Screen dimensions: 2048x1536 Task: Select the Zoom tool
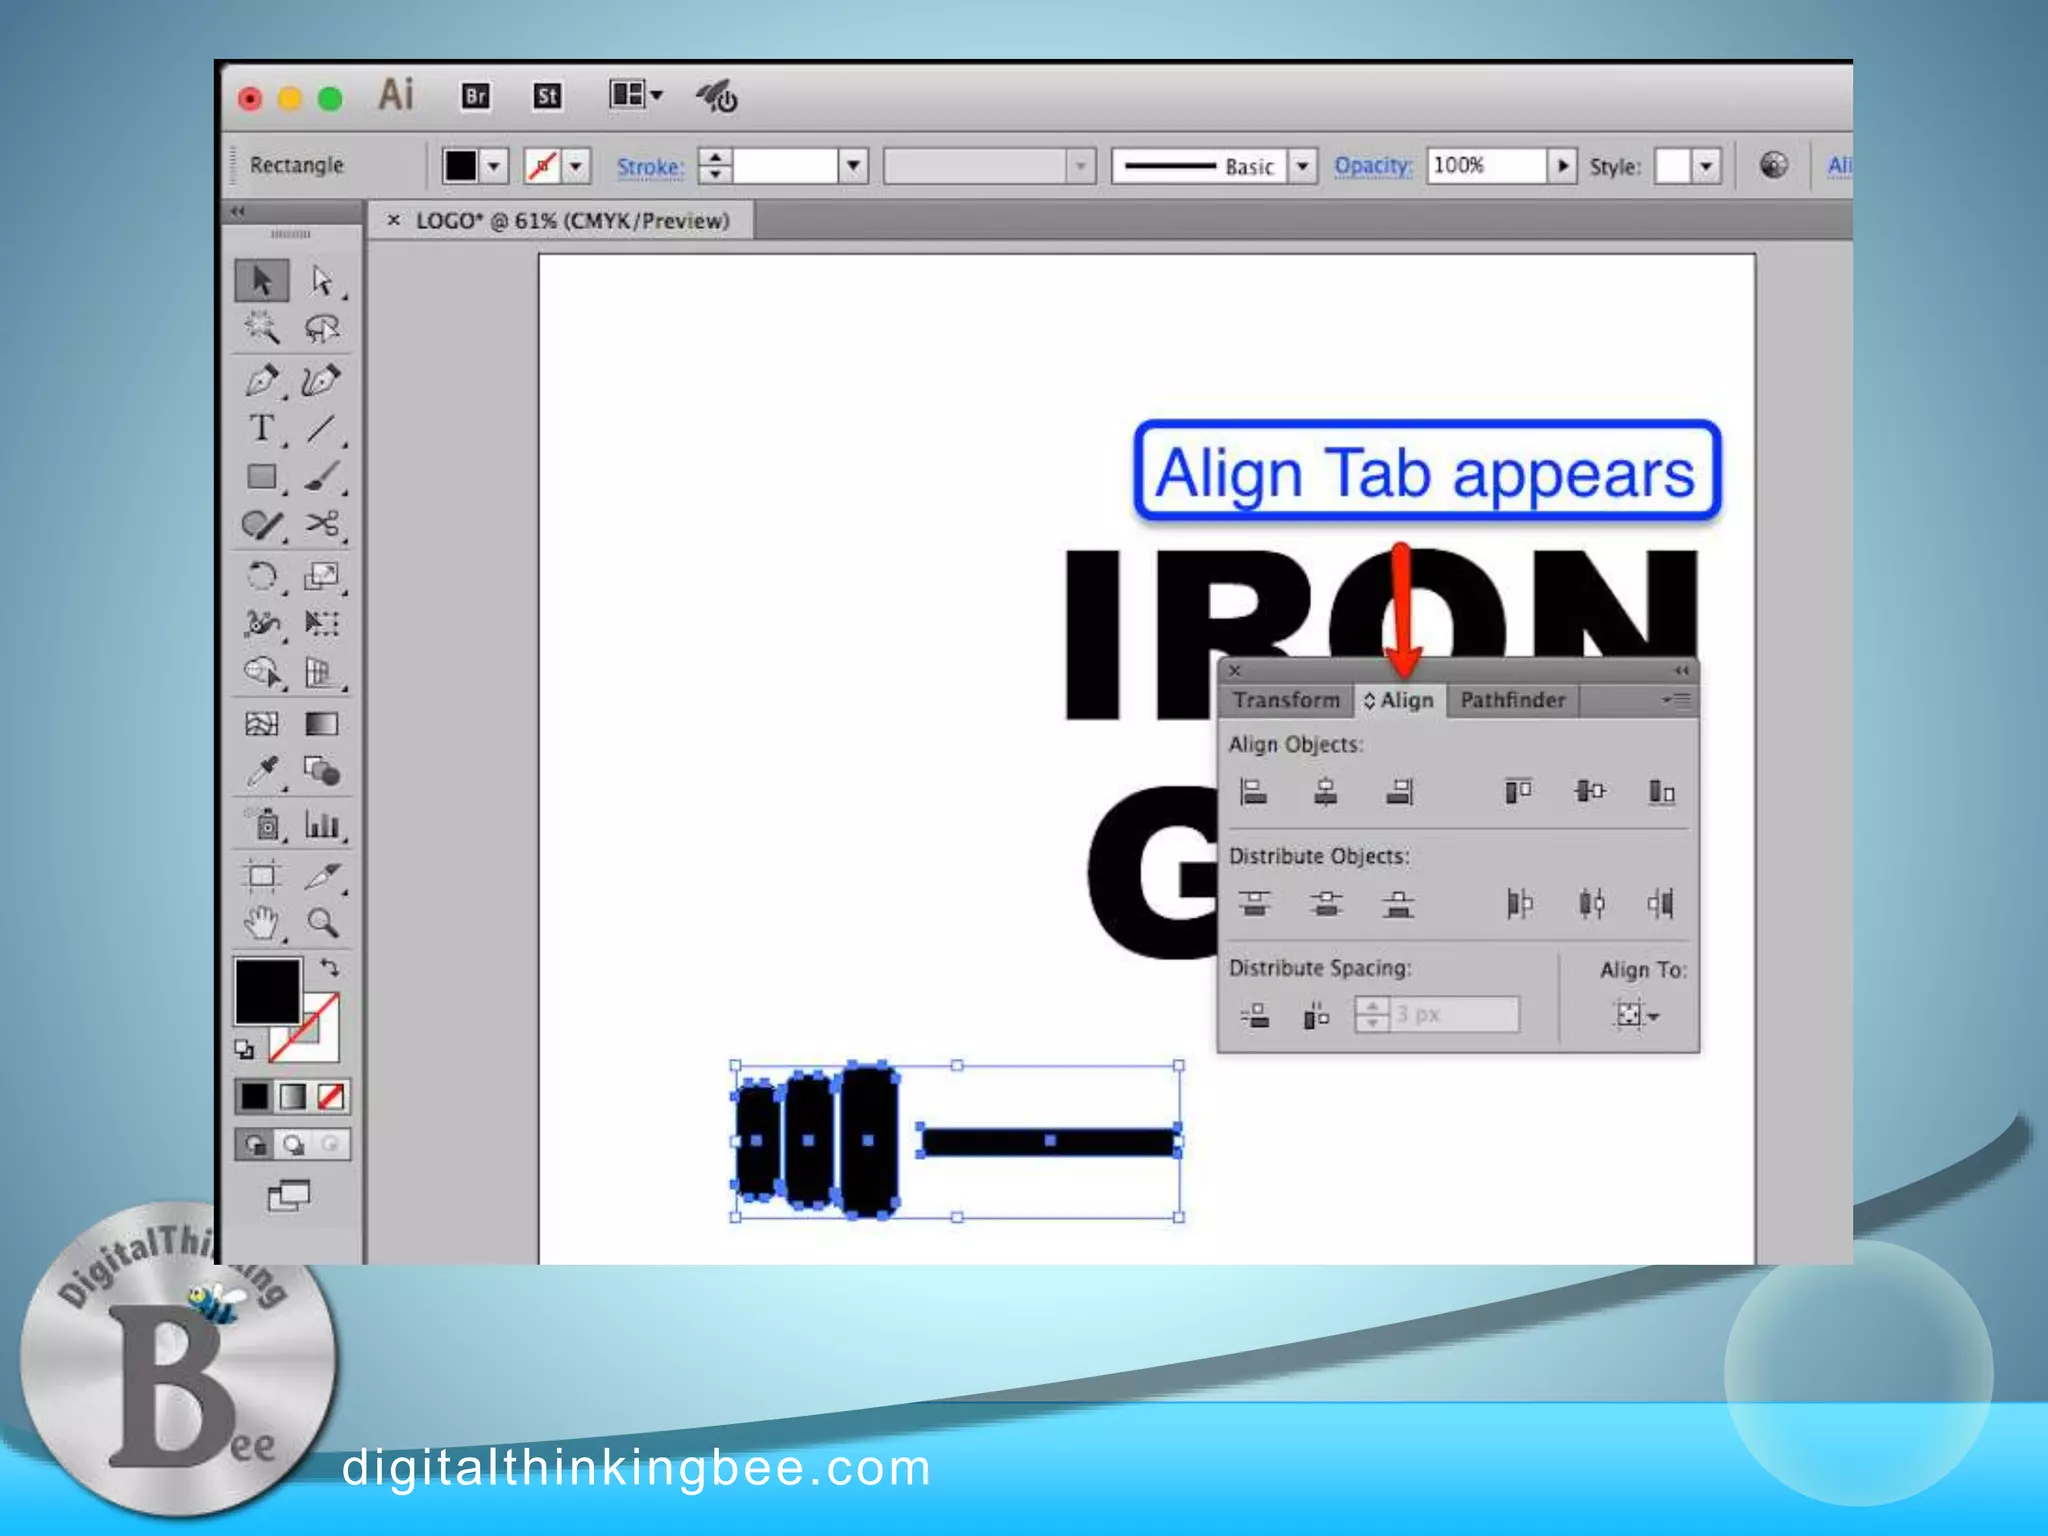[x=322, y=922]
